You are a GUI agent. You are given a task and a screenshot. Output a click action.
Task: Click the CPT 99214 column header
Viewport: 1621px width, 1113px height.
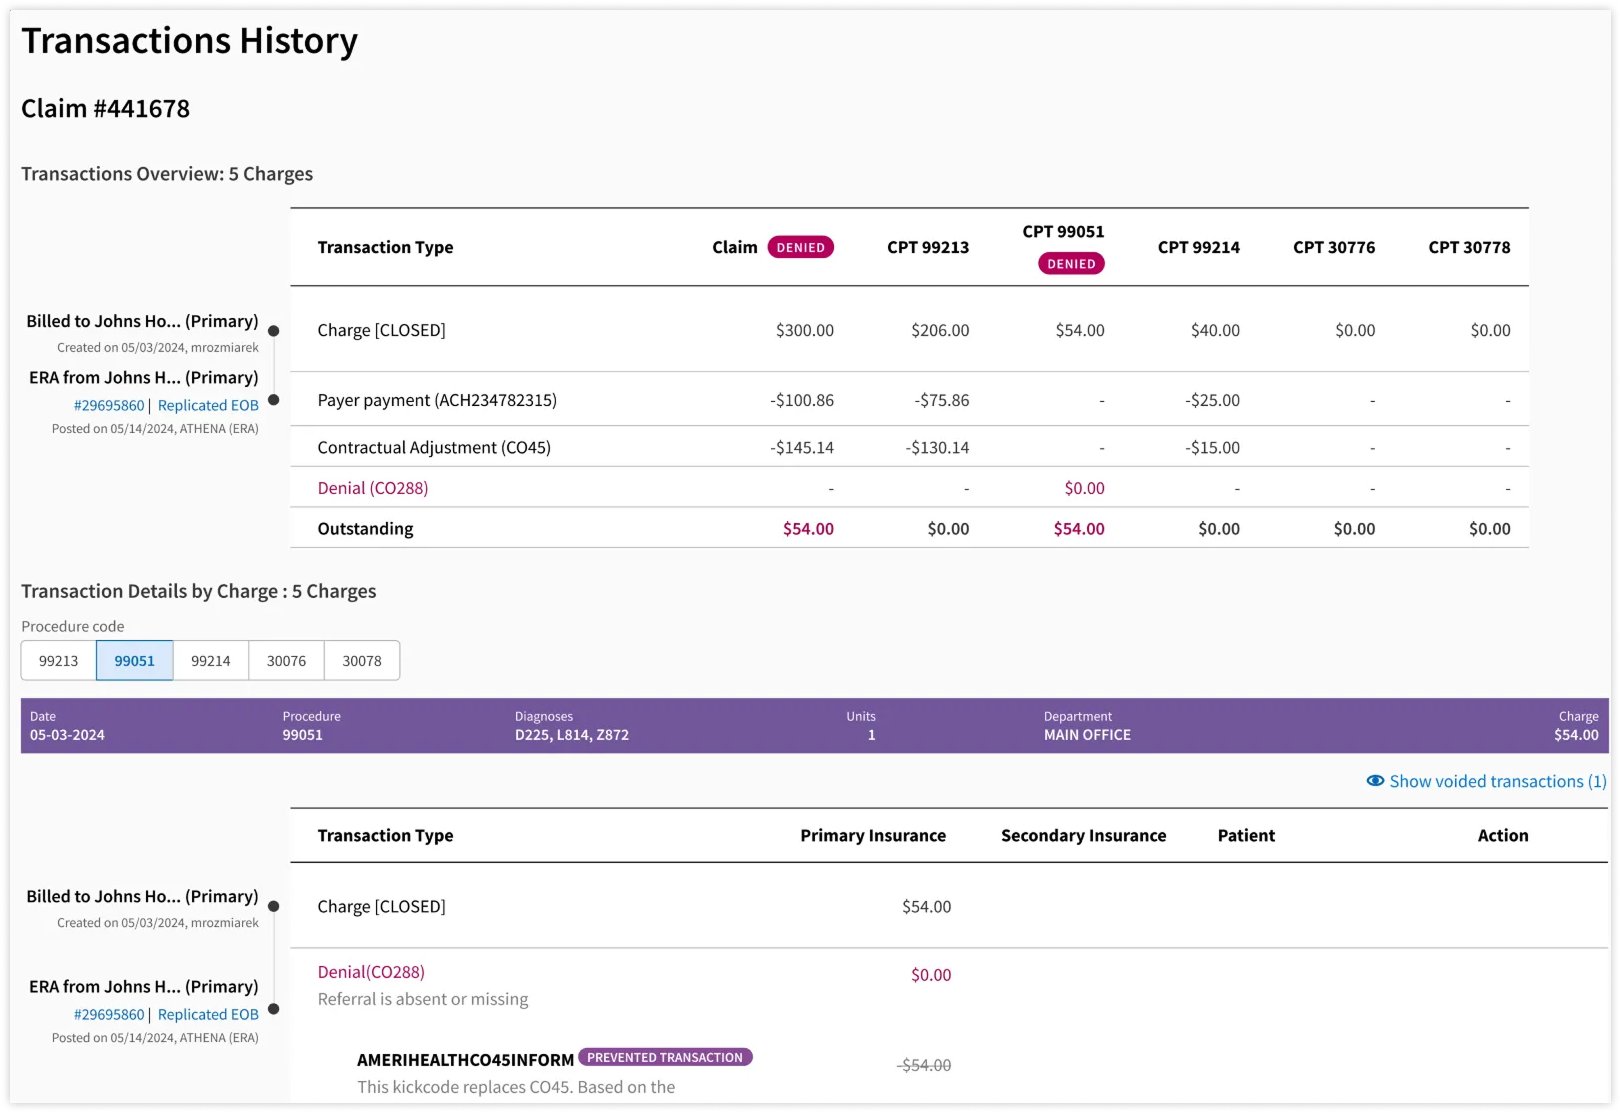coord(1198,247)
